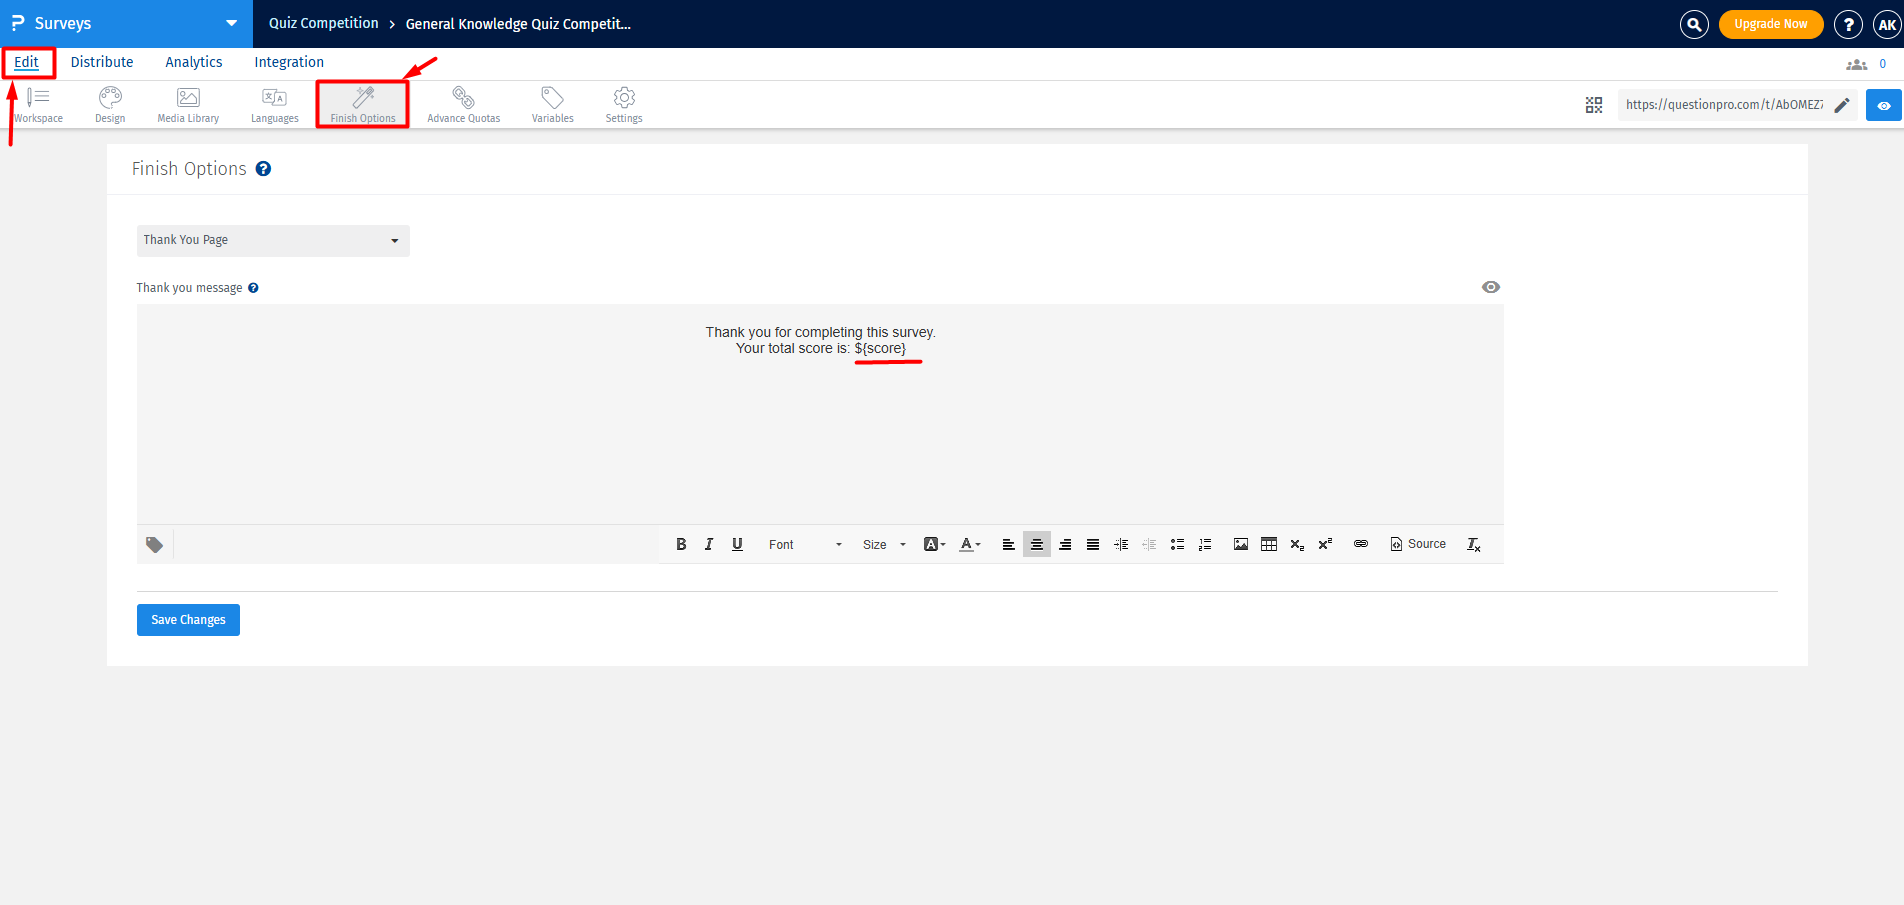Open the Thank You Page dropdown

pyautogui.click(x=272, y=240)
